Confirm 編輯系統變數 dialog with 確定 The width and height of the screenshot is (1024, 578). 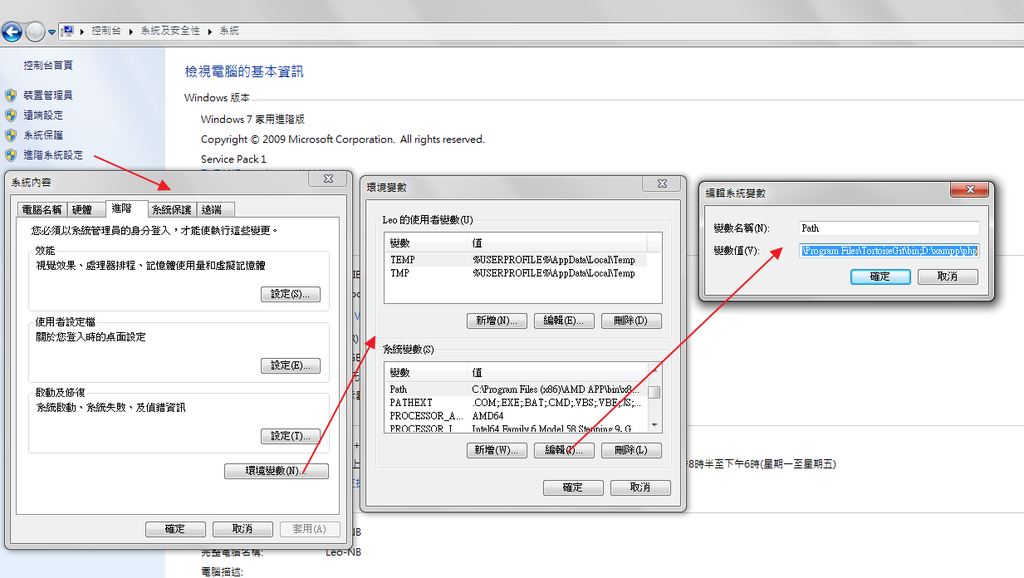[880, 276]
